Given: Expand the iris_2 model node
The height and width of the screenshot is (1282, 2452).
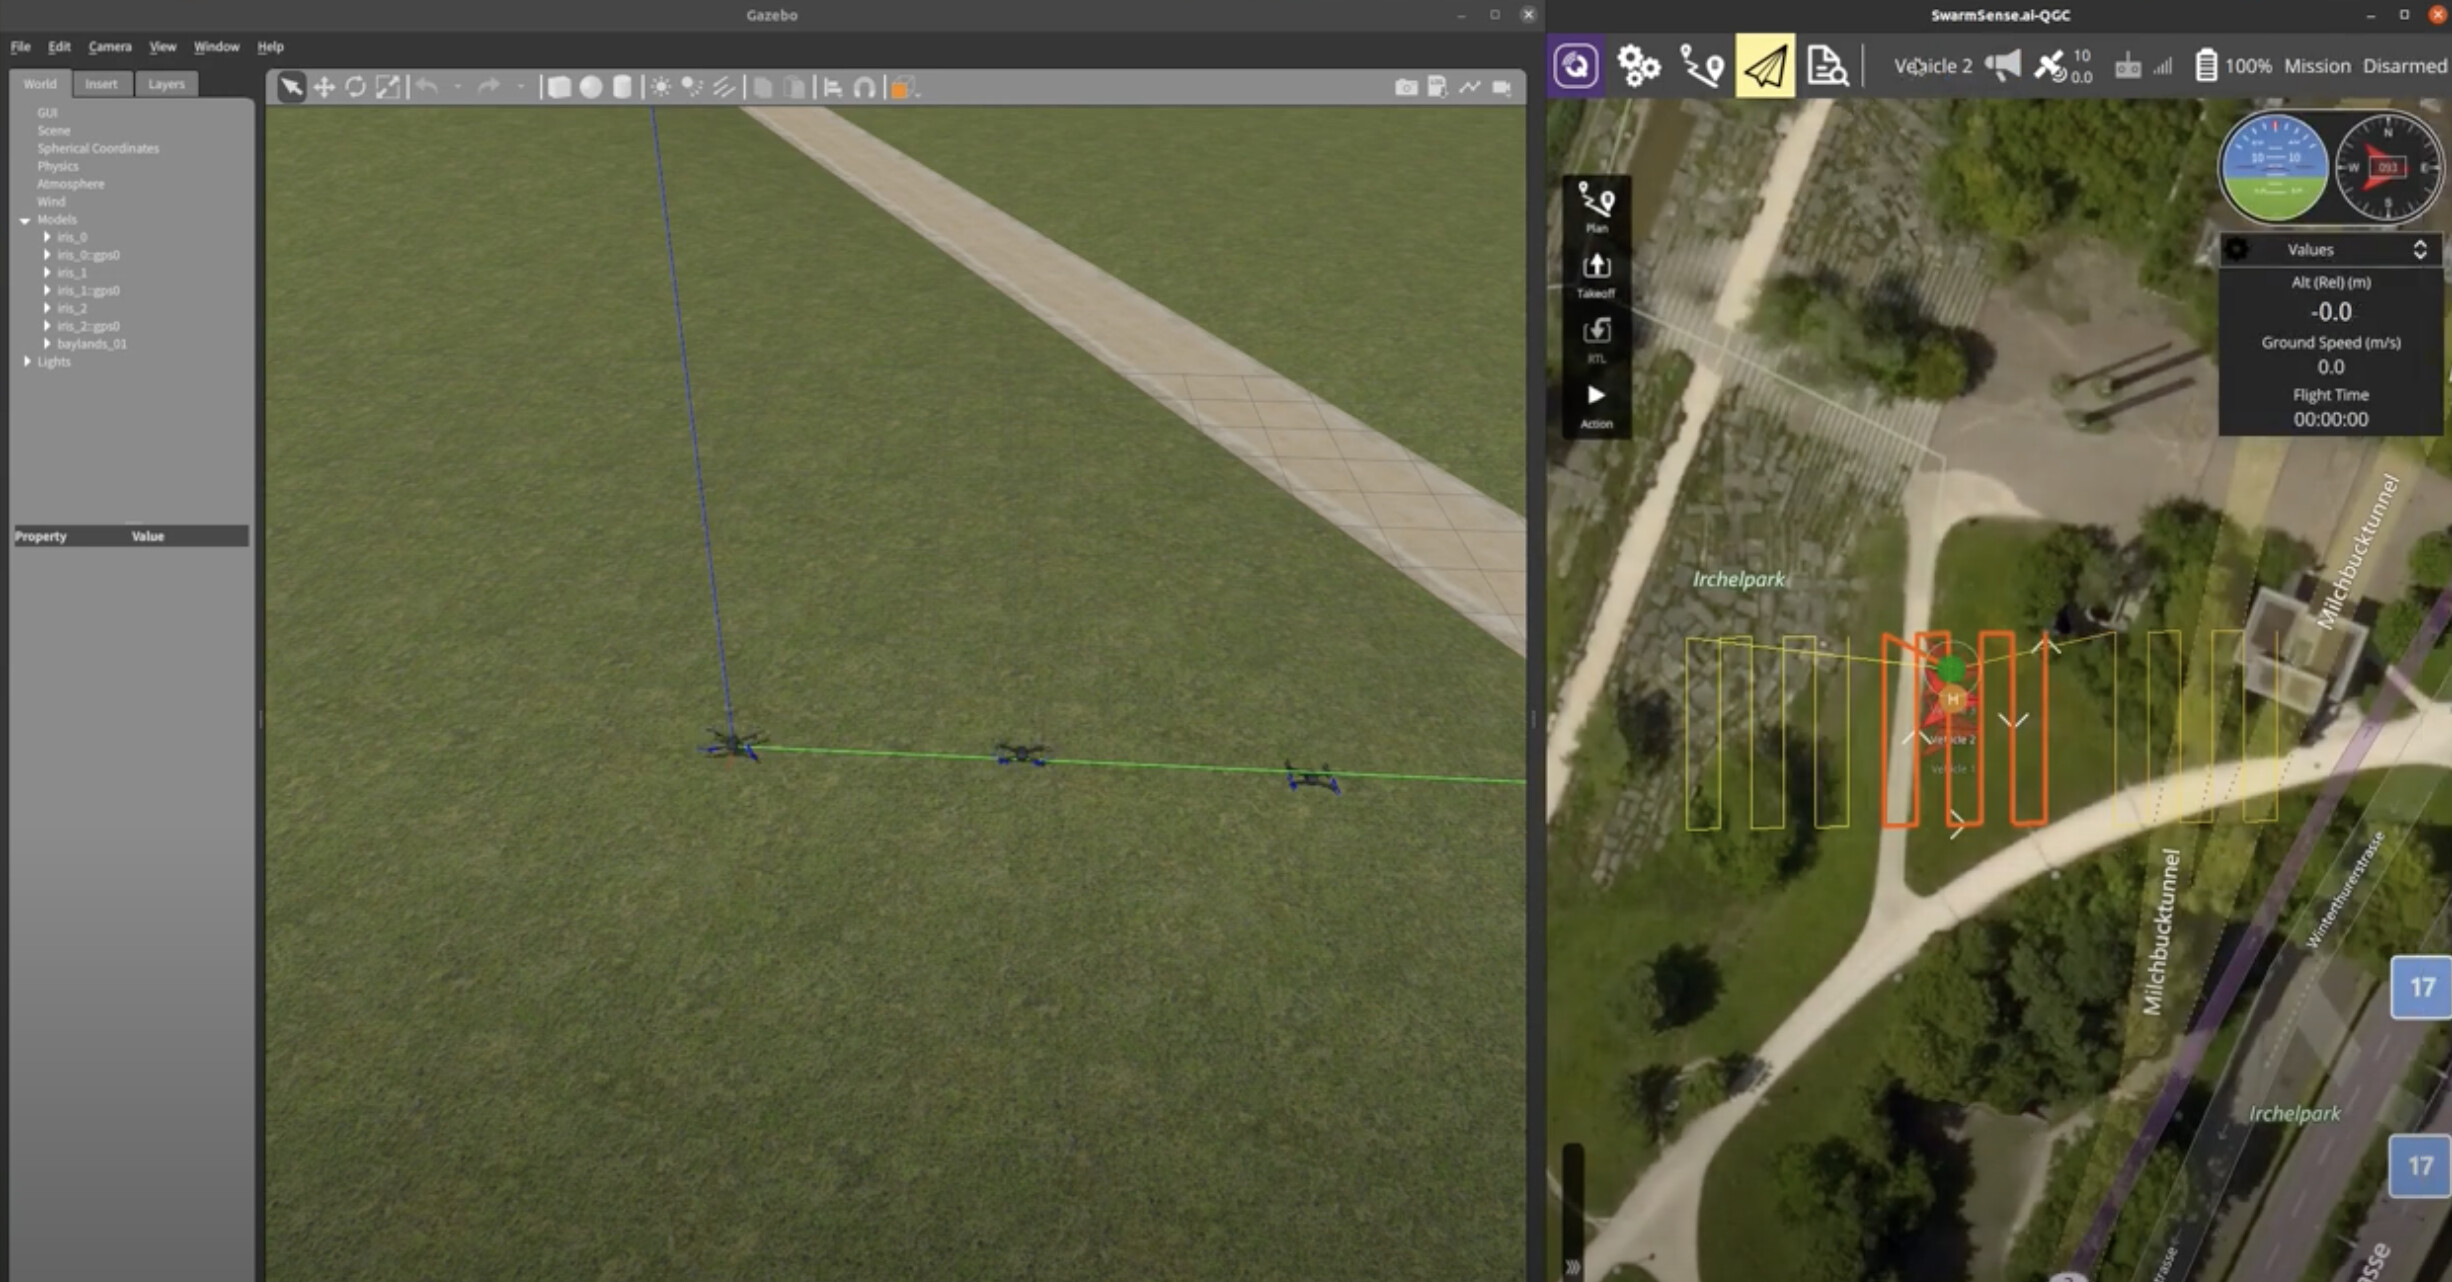Looking at the screenshot, I should click(47, 308).
